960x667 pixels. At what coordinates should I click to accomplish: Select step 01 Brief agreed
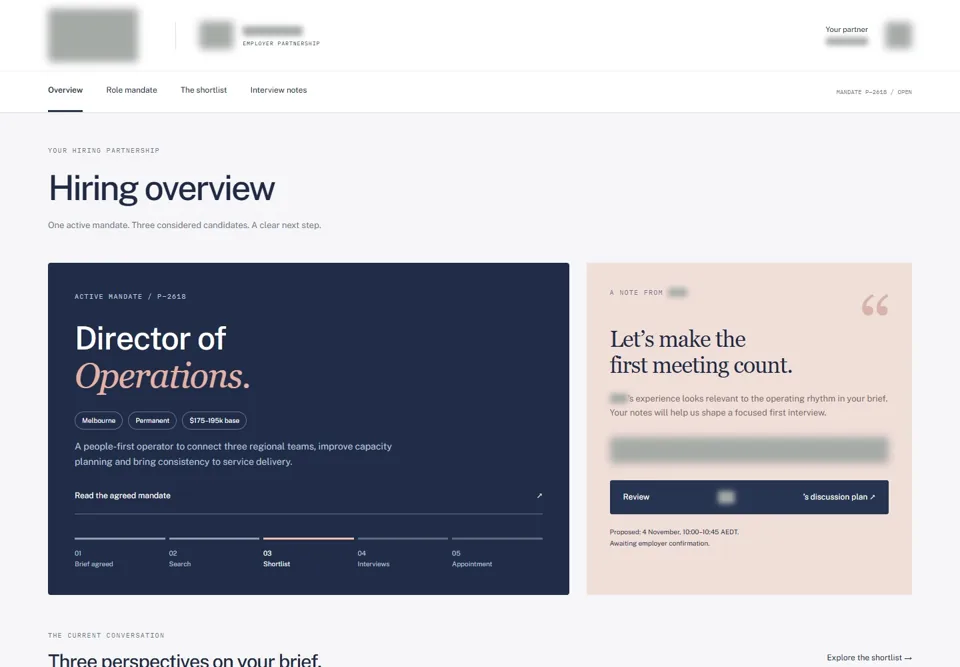pos(120,553)
